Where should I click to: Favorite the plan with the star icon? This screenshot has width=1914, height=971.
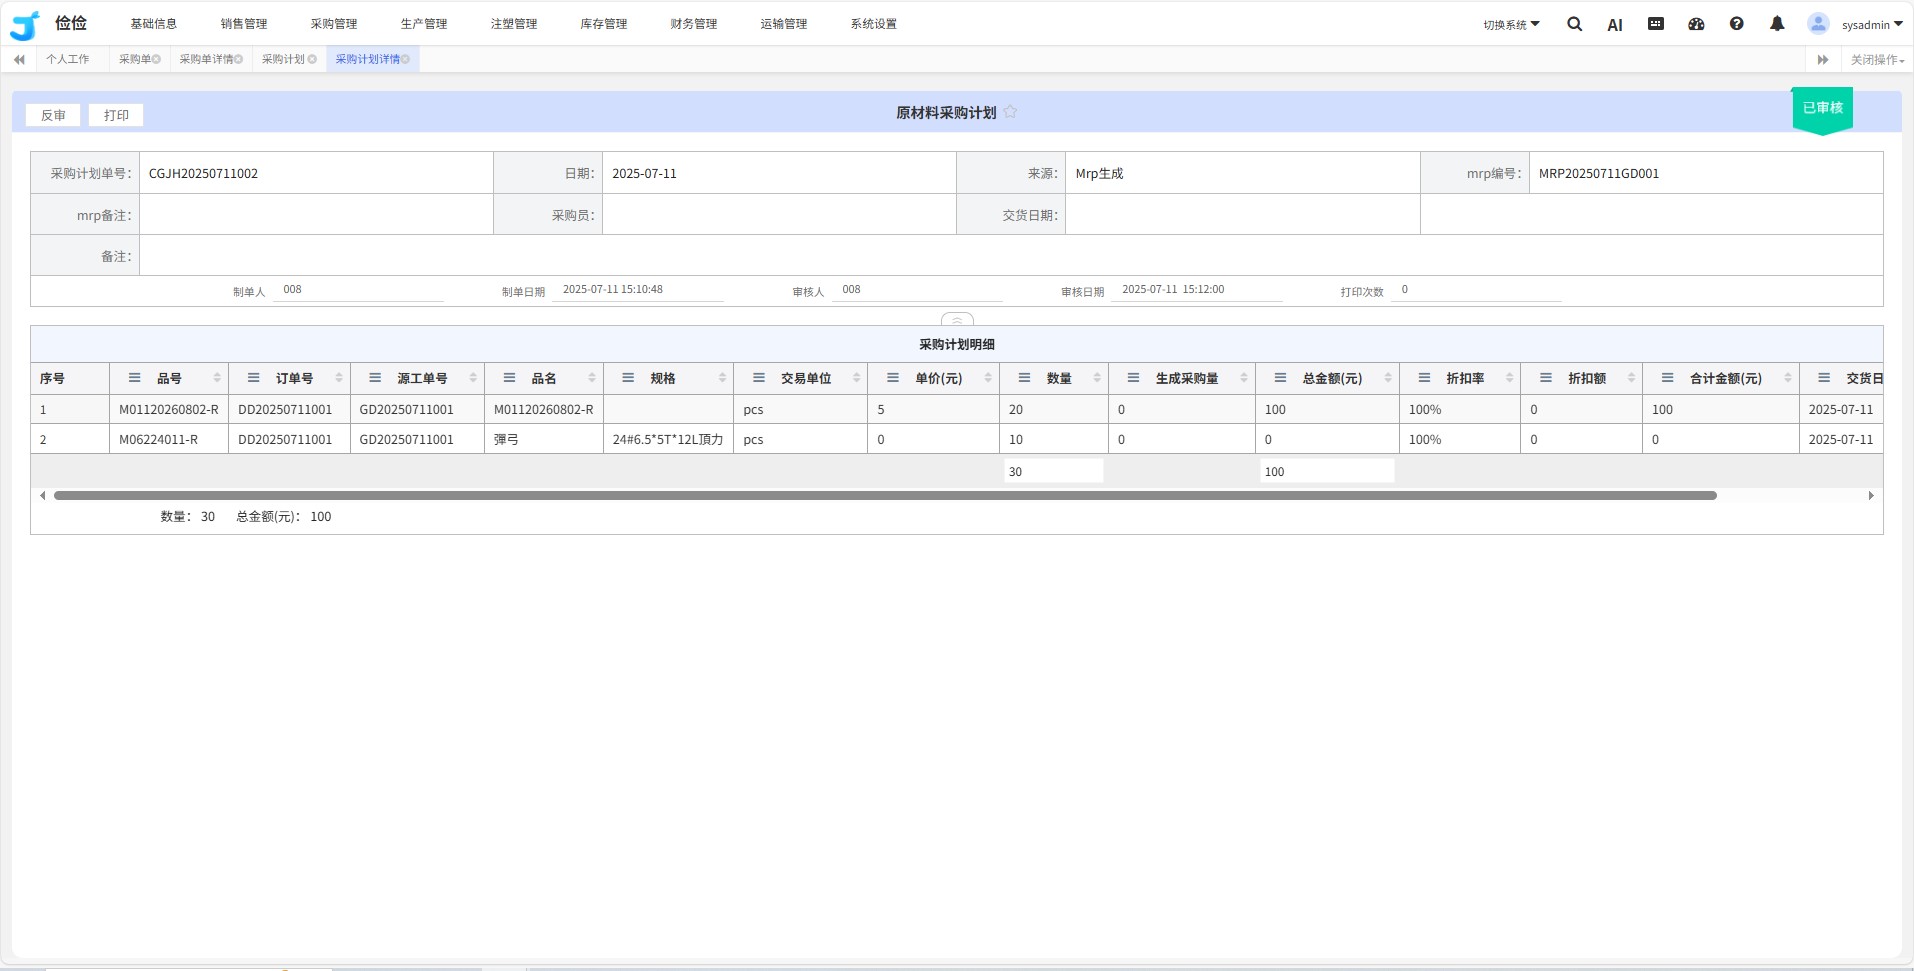point(1010,112)
